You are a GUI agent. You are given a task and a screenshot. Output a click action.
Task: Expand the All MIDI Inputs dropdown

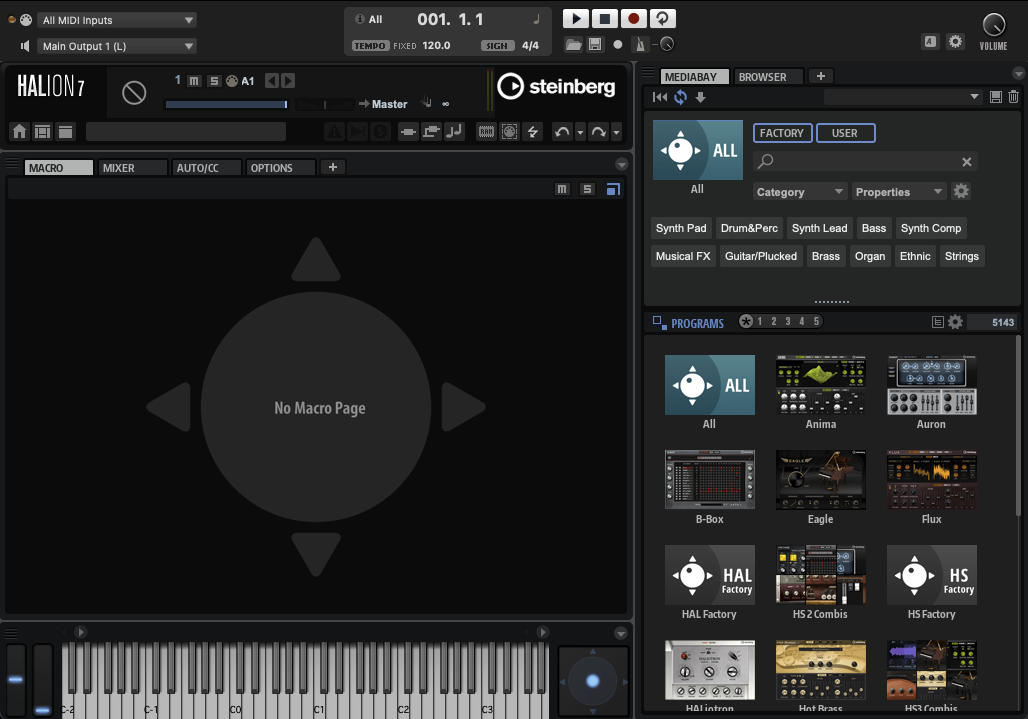pyautogui.click(x=118, y=20)
